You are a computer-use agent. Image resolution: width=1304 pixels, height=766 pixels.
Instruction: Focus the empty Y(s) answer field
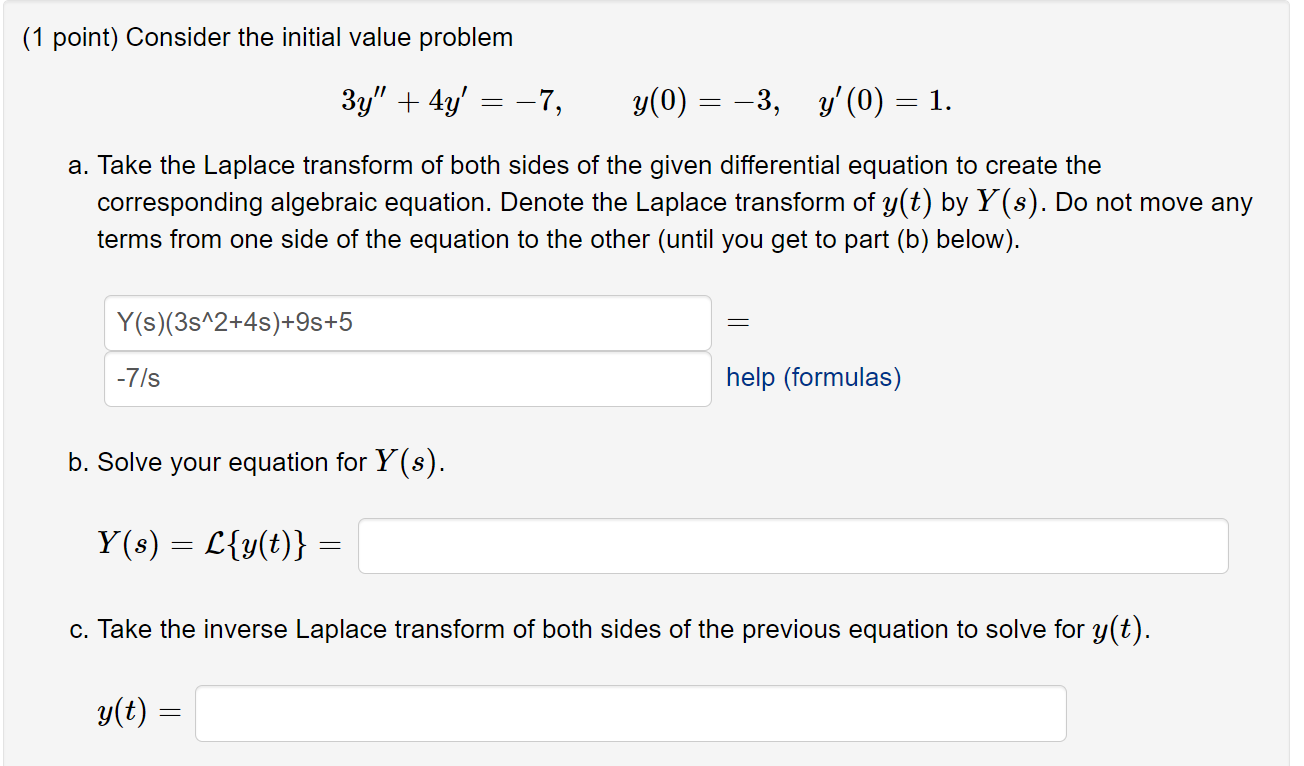(793, 546)
